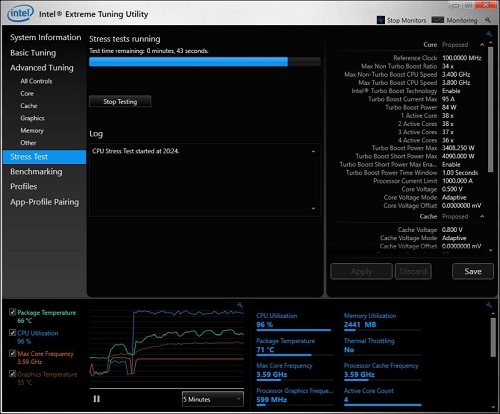Collapse the Core section chevron
Screen dimensions: 500x414
click(482, 45)
